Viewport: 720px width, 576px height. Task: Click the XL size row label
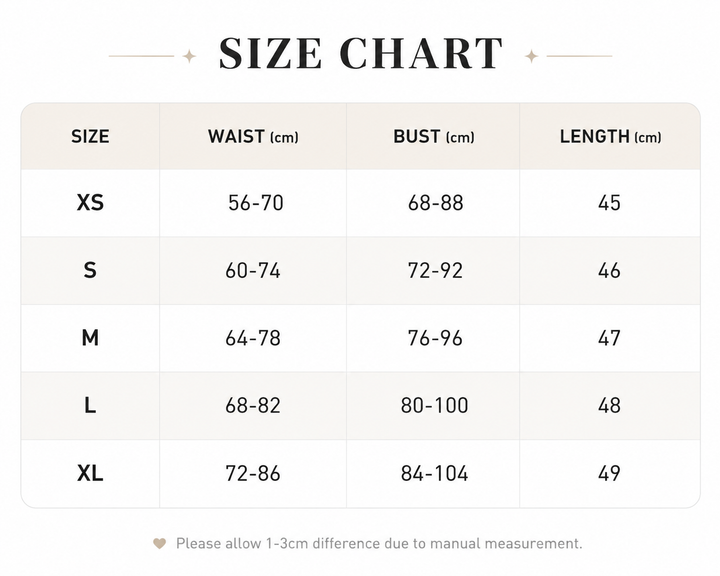90,473
